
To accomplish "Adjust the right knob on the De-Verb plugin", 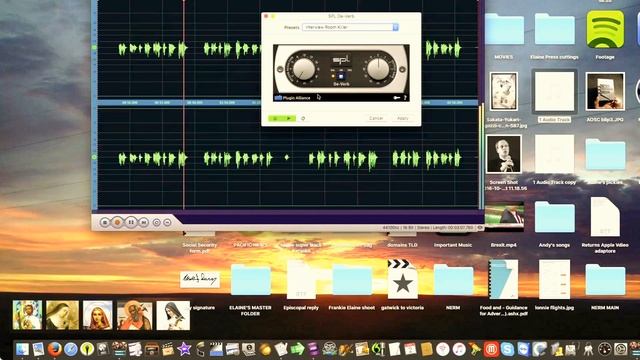I will coord(378,69).
